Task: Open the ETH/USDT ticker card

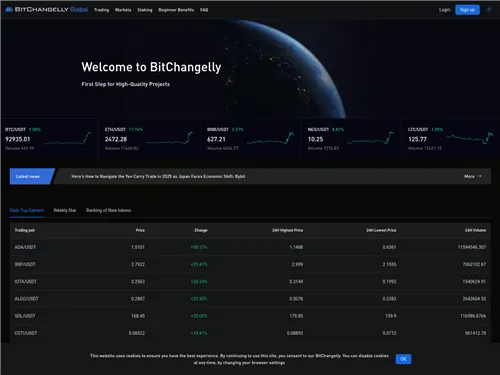Action: tap(149, 139)
